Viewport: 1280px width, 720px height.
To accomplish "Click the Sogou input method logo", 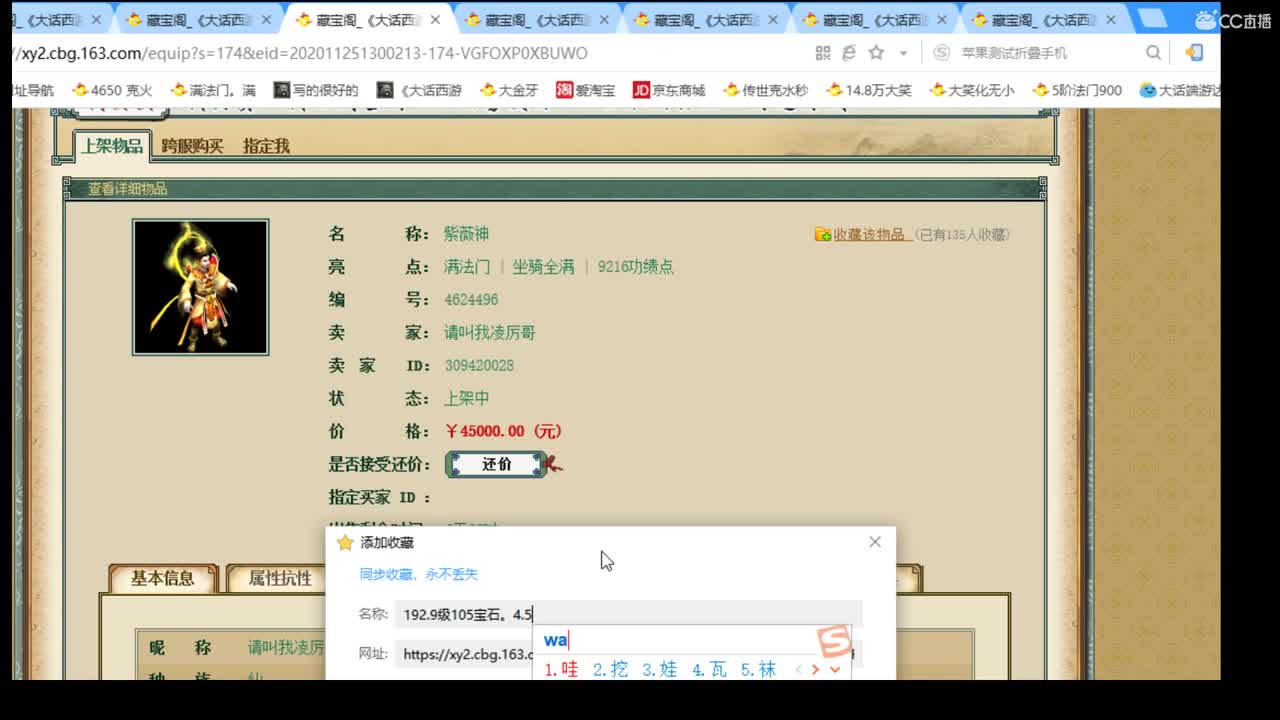I will click(834, 641).
